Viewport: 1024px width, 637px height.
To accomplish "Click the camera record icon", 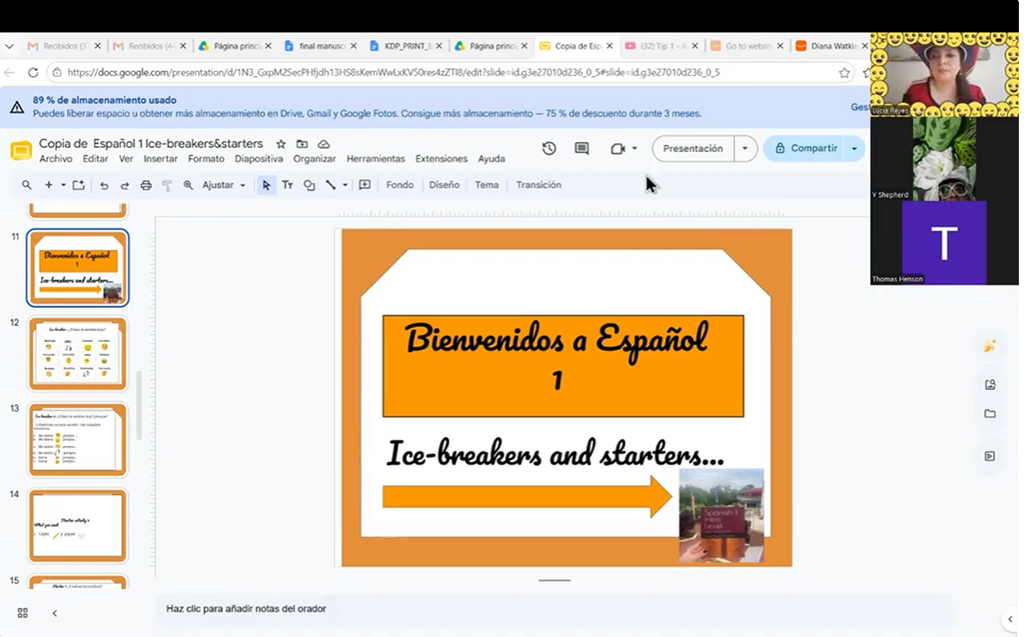I will pyautogui.click(x=617, y=149).
